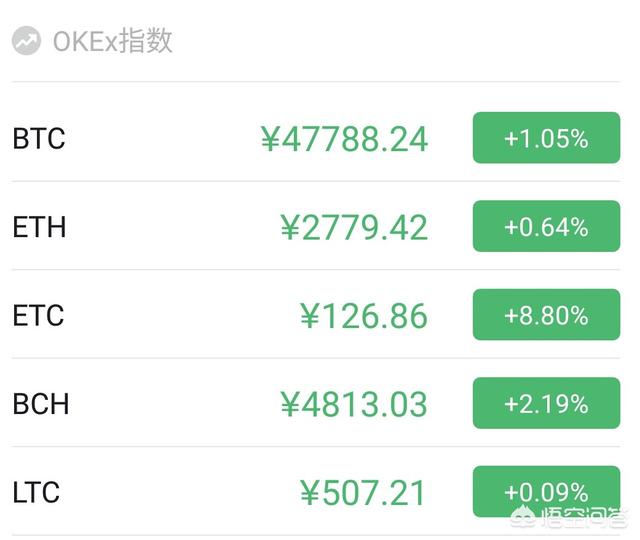The height and width of the screenshot is (540, 640).
Task: Tap the LTC price ¥507.21
Action: (x=364, y=492)
